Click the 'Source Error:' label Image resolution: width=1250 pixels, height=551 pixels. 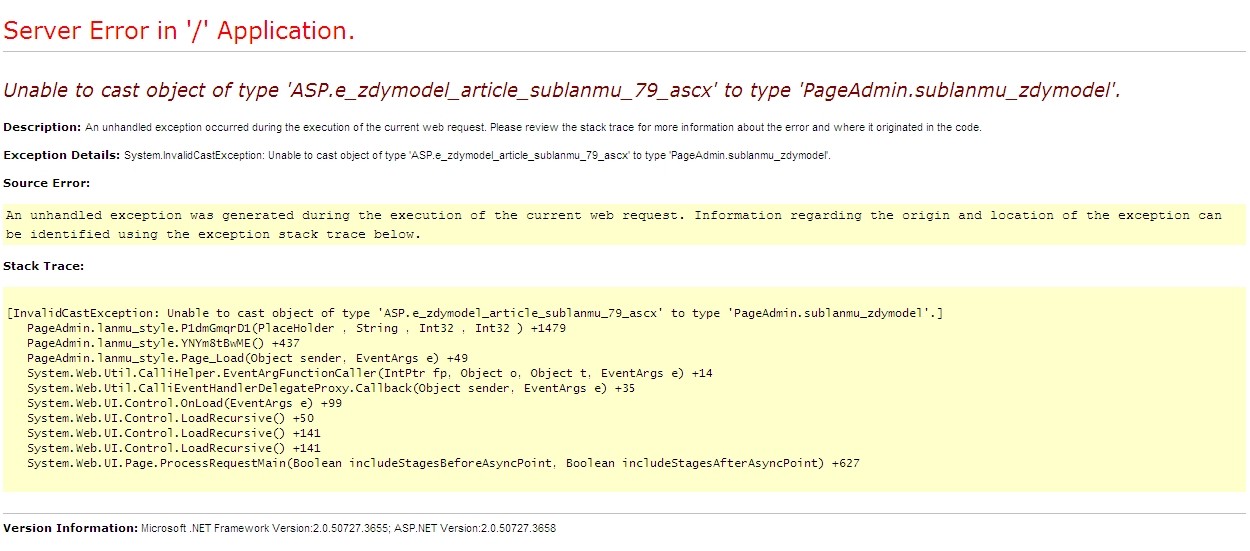[x=46, y=183]
